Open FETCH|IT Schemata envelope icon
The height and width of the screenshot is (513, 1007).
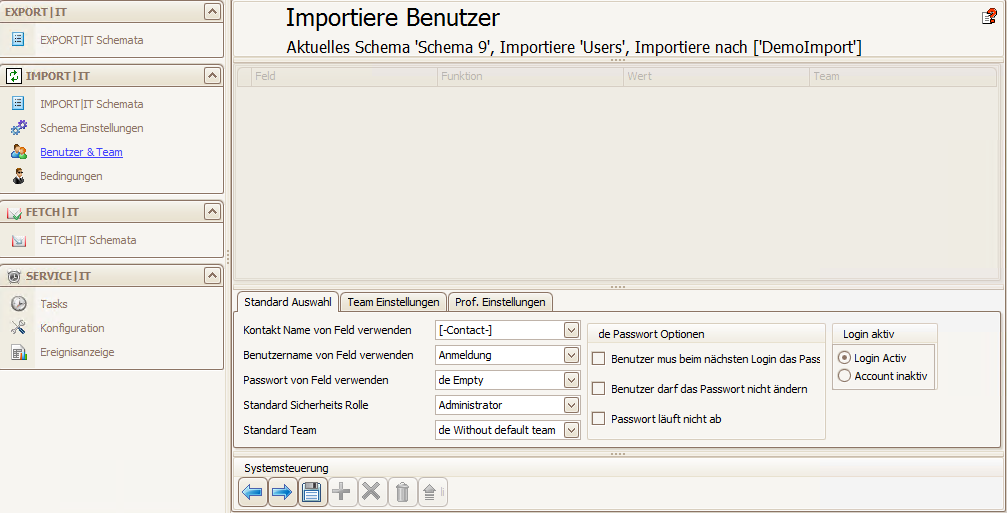[19, 241]
